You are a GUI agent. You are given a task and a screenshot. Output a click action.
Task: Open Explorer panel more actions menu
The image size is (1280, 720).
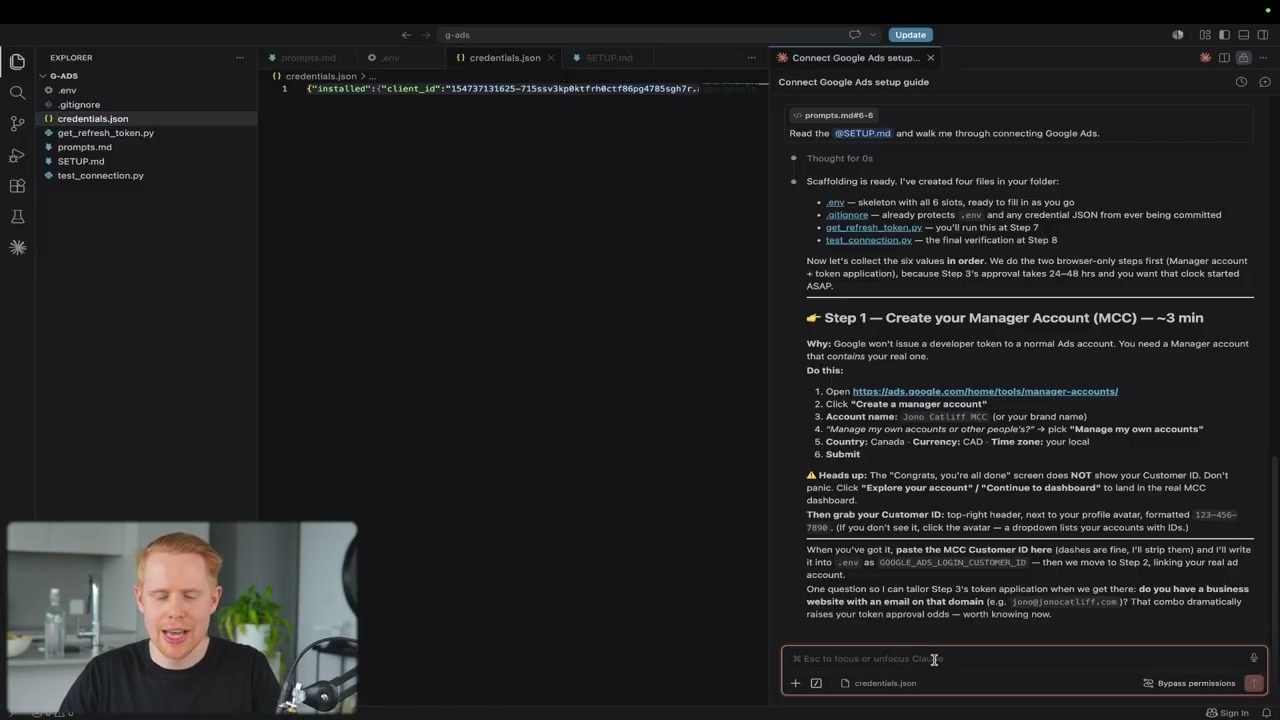239,58
